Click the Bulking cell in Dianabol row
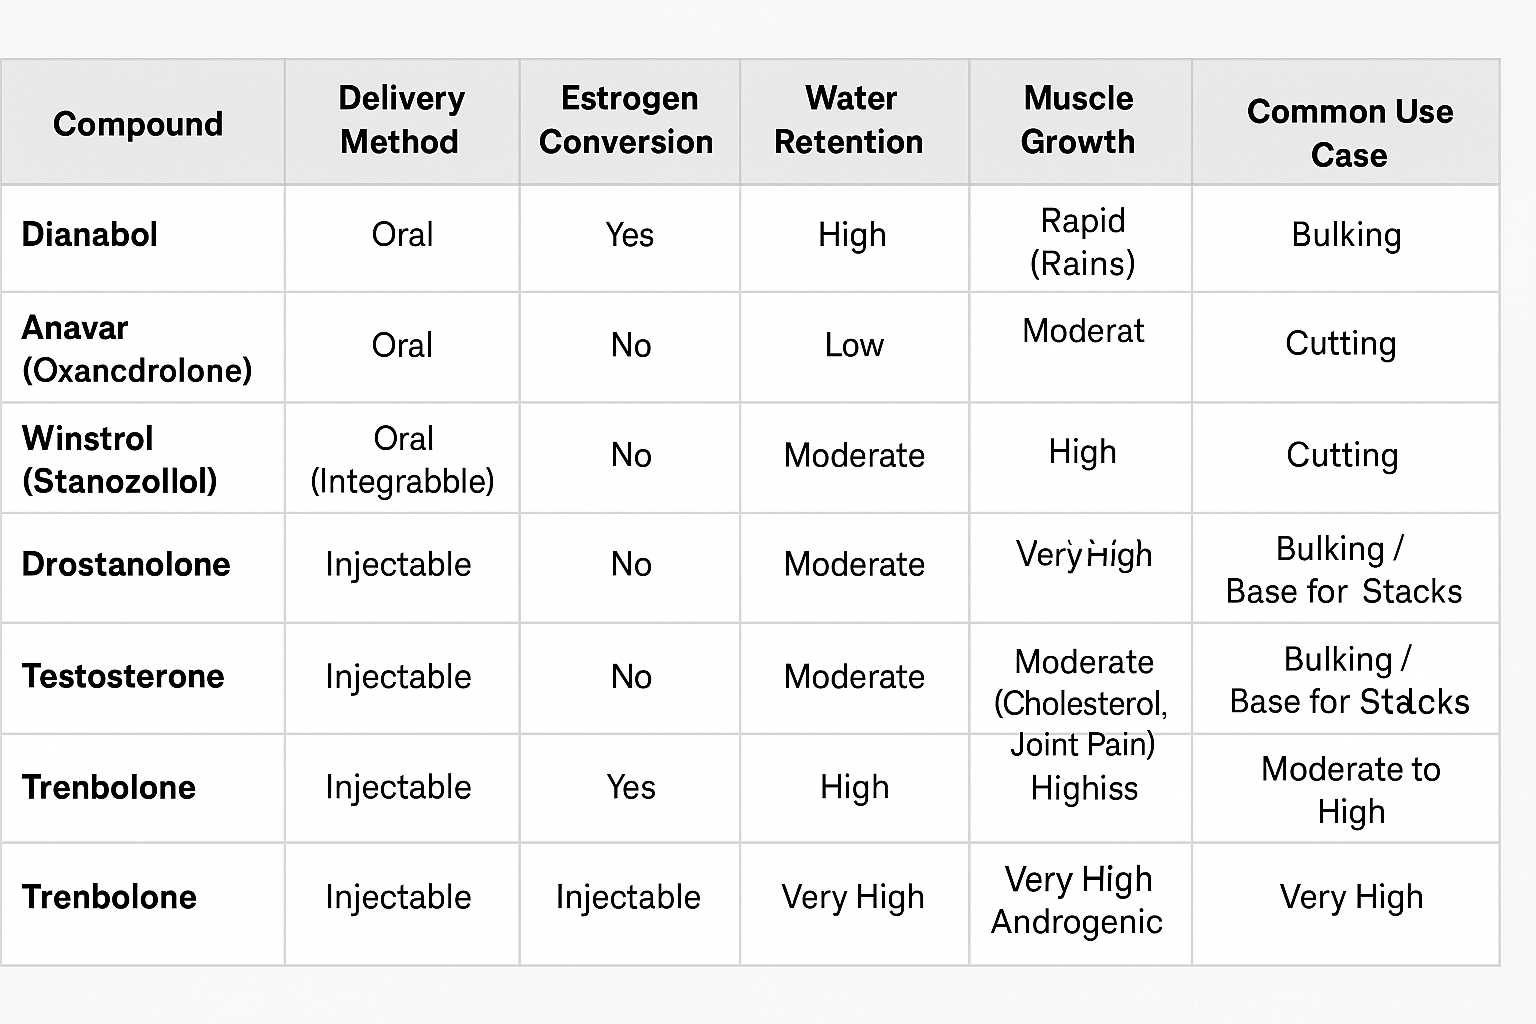Viewport: 1536px width, 1024px height. pos(1346,235)
